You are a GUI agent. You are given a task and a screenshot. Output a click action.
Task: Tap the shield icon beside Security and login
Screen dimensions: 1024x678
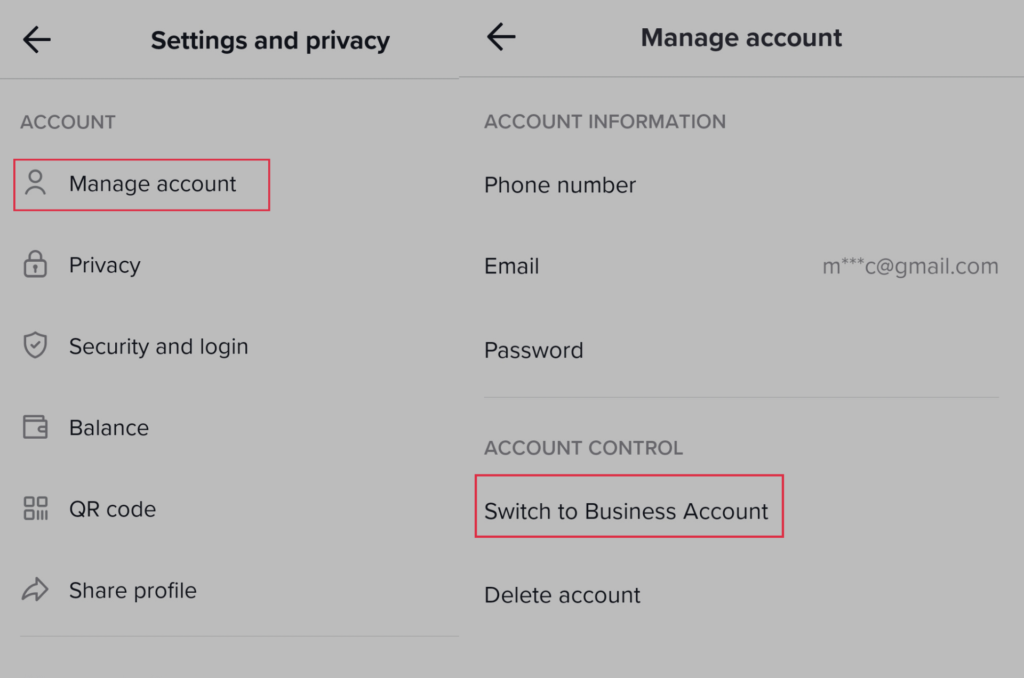click(x=35, y=345)
